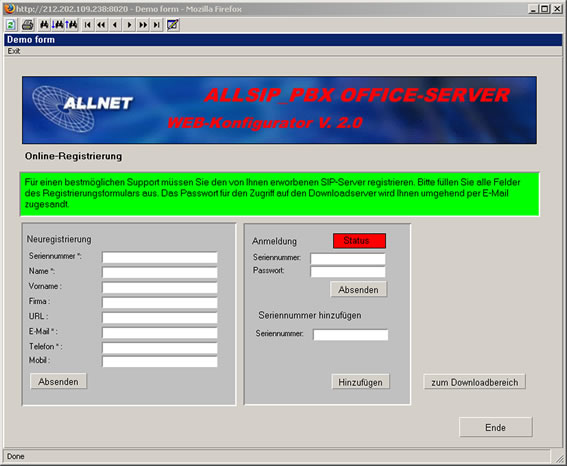Click Absenden button under Neuregistrierung
This screenshot has width=567, height=466.
(x=58, y=381)
